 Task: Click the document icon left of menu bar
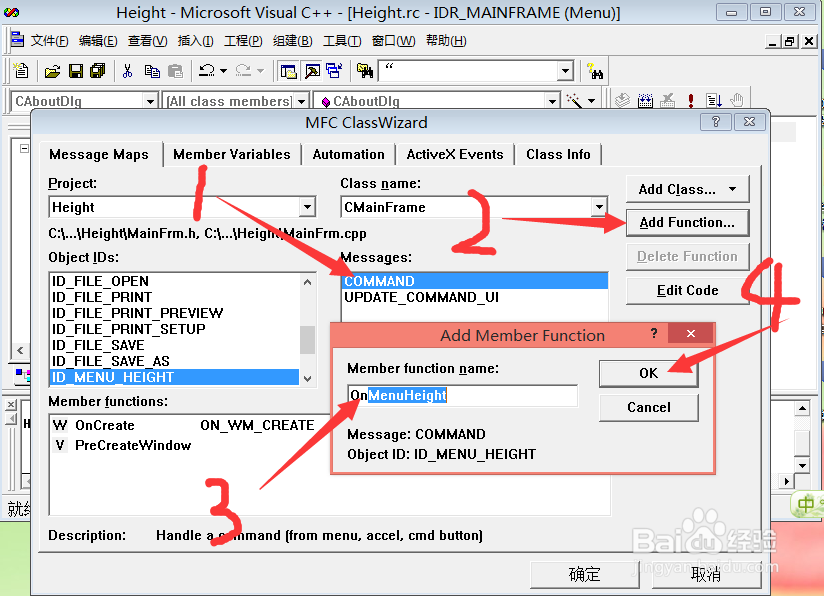click(17, 39)
